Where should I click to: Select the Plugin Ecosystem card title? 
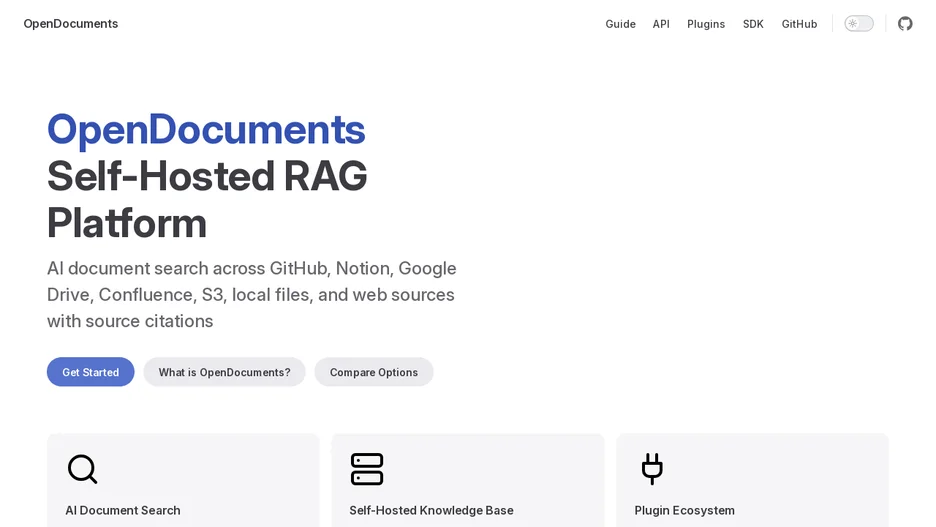click(685, 510)
